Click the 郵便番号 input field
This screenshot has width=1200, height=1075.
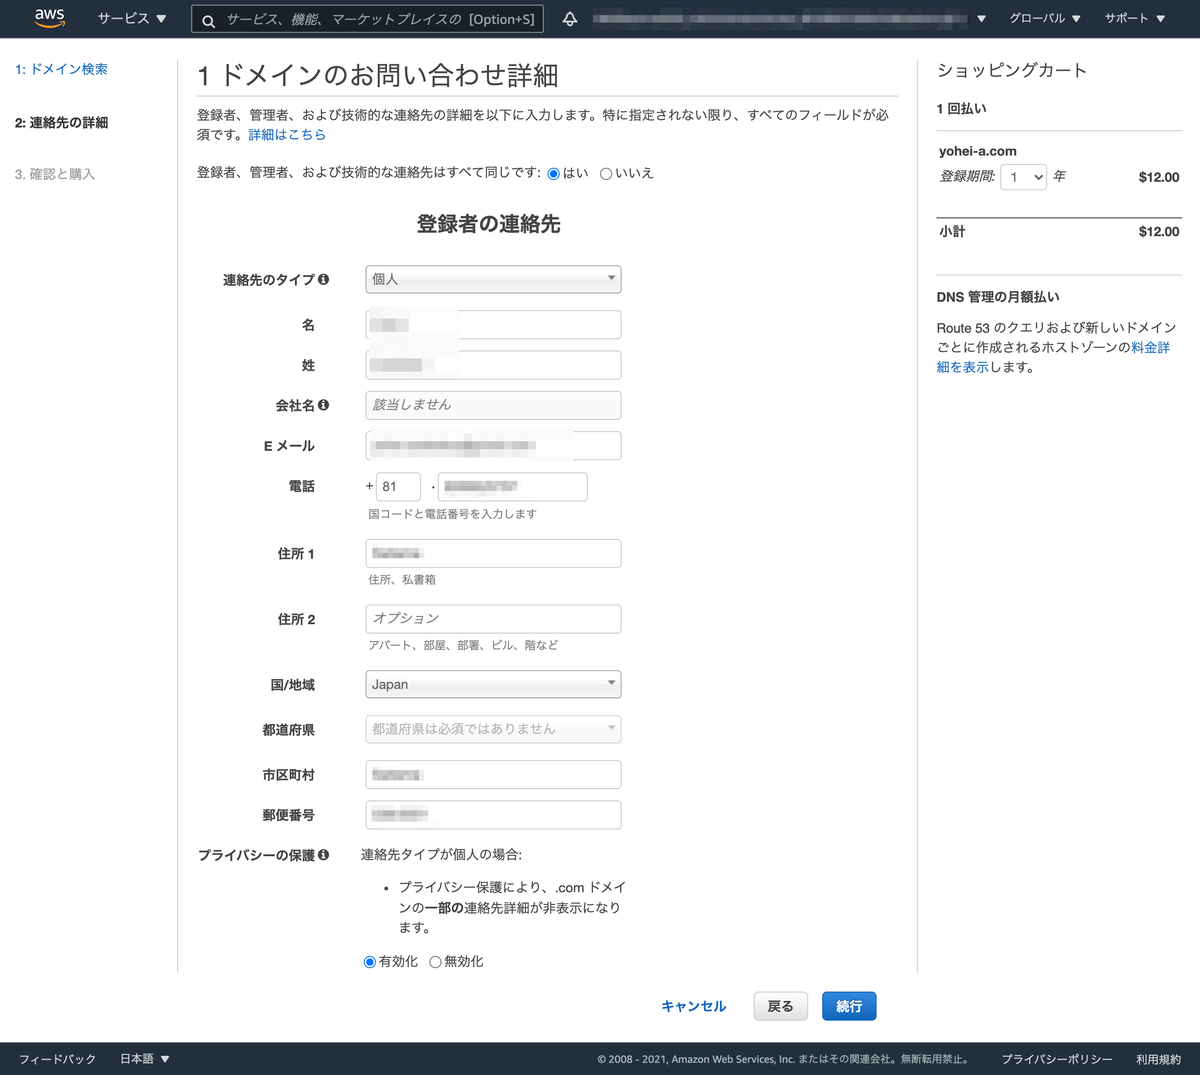[x=493, y=815]
